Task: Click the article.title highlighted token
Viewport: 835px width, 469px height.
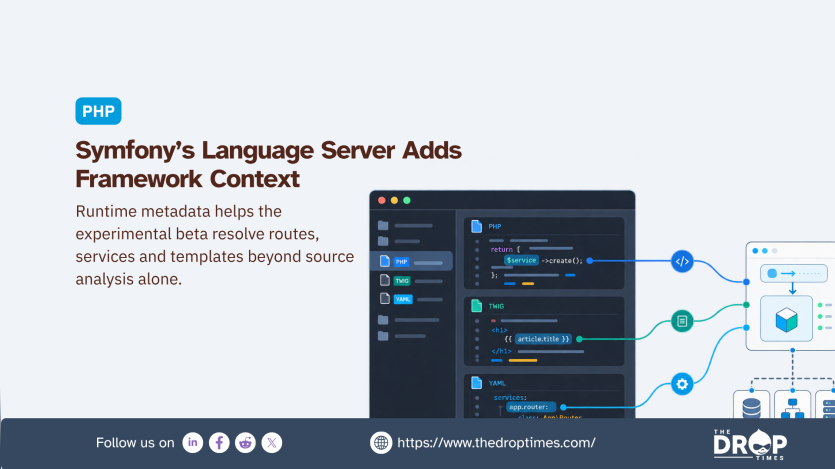Action: [543, 339]
